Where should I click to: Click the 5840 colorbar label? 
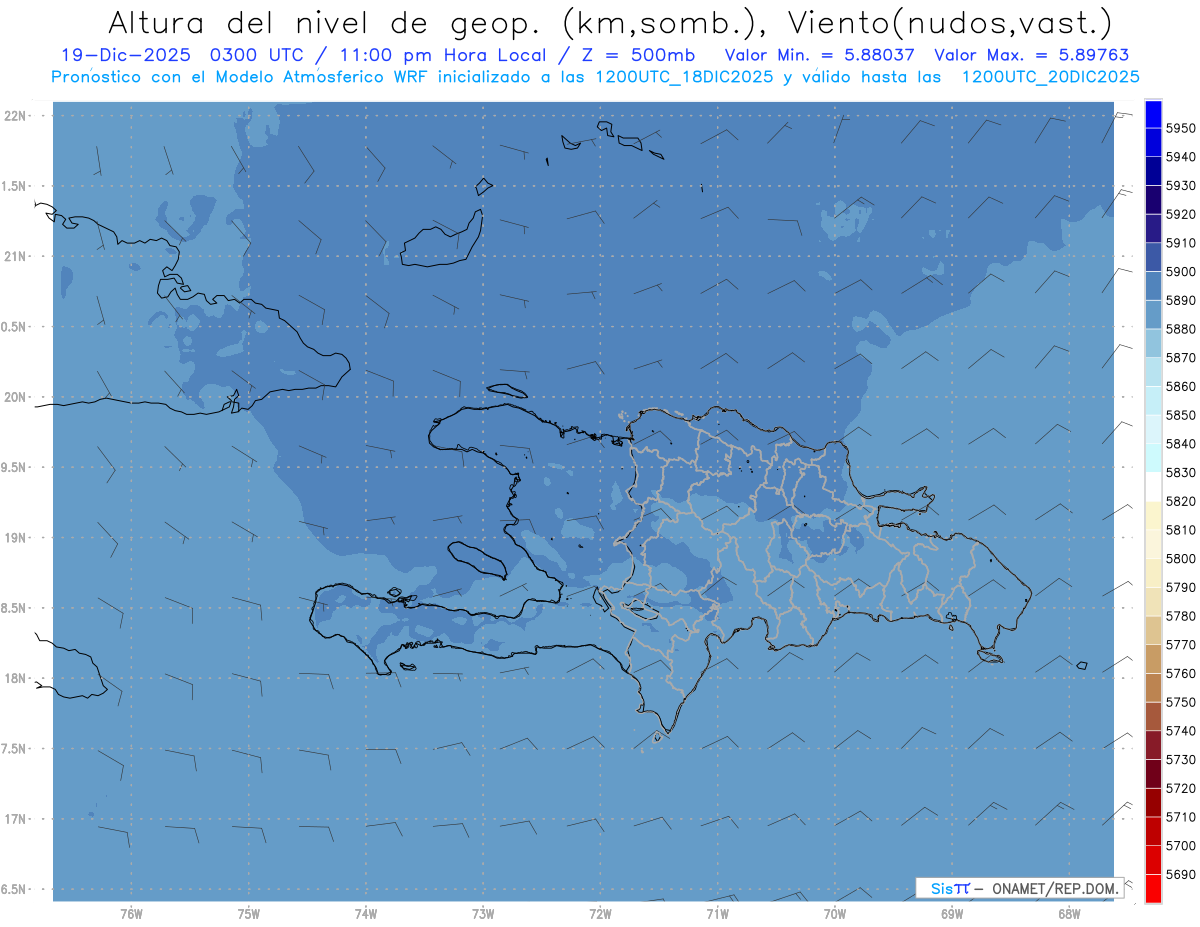(x=1181, y=444)
